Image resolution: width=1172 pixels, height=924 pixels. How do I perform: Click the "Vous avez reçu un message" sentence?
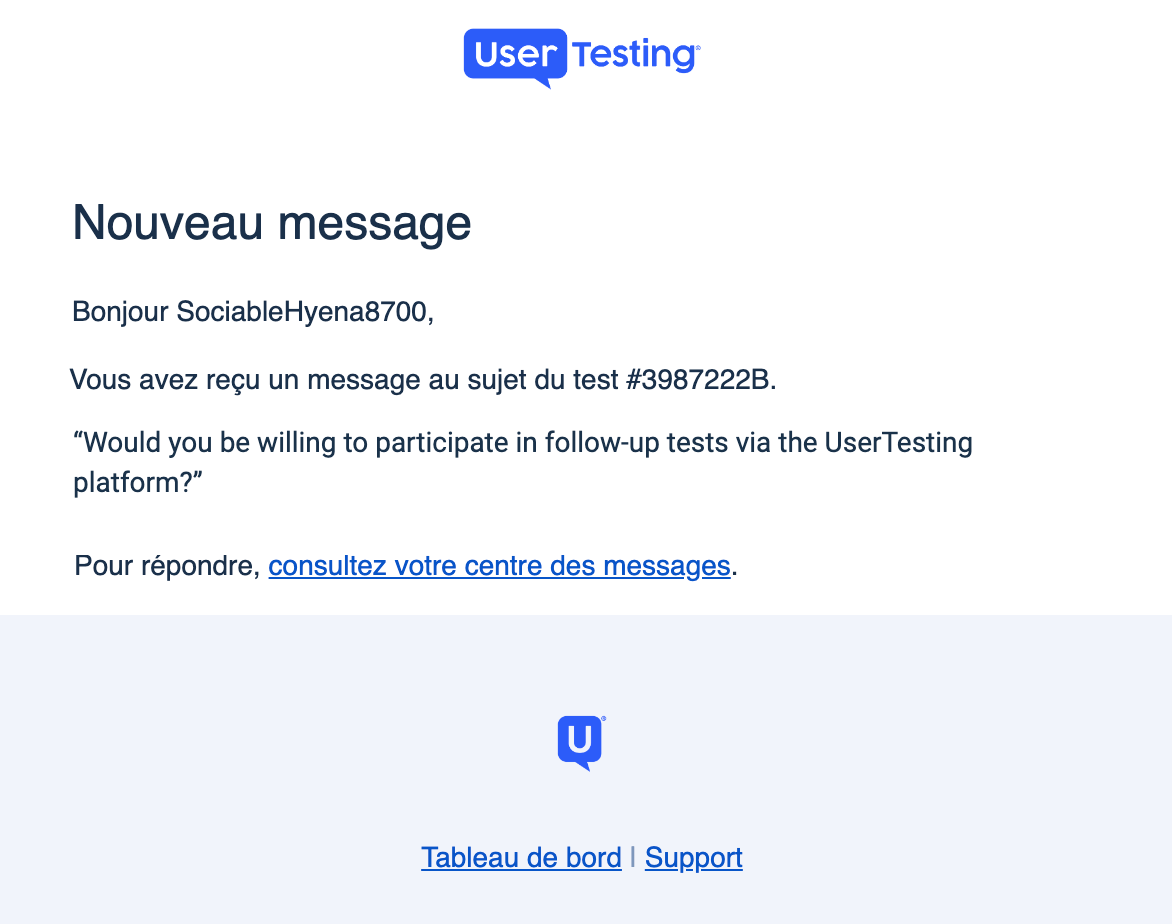423,380
